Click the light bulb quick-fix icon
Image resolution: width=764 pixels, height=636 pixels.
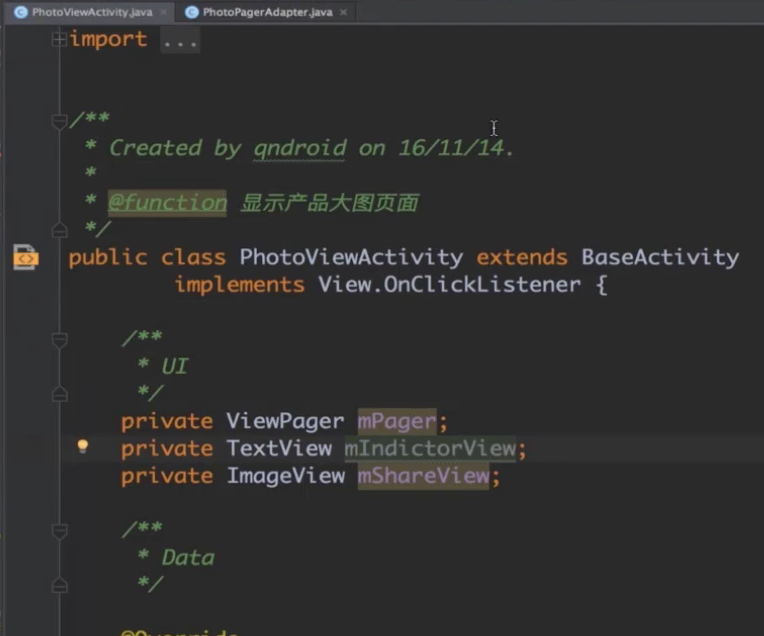[x=83, y=447]
